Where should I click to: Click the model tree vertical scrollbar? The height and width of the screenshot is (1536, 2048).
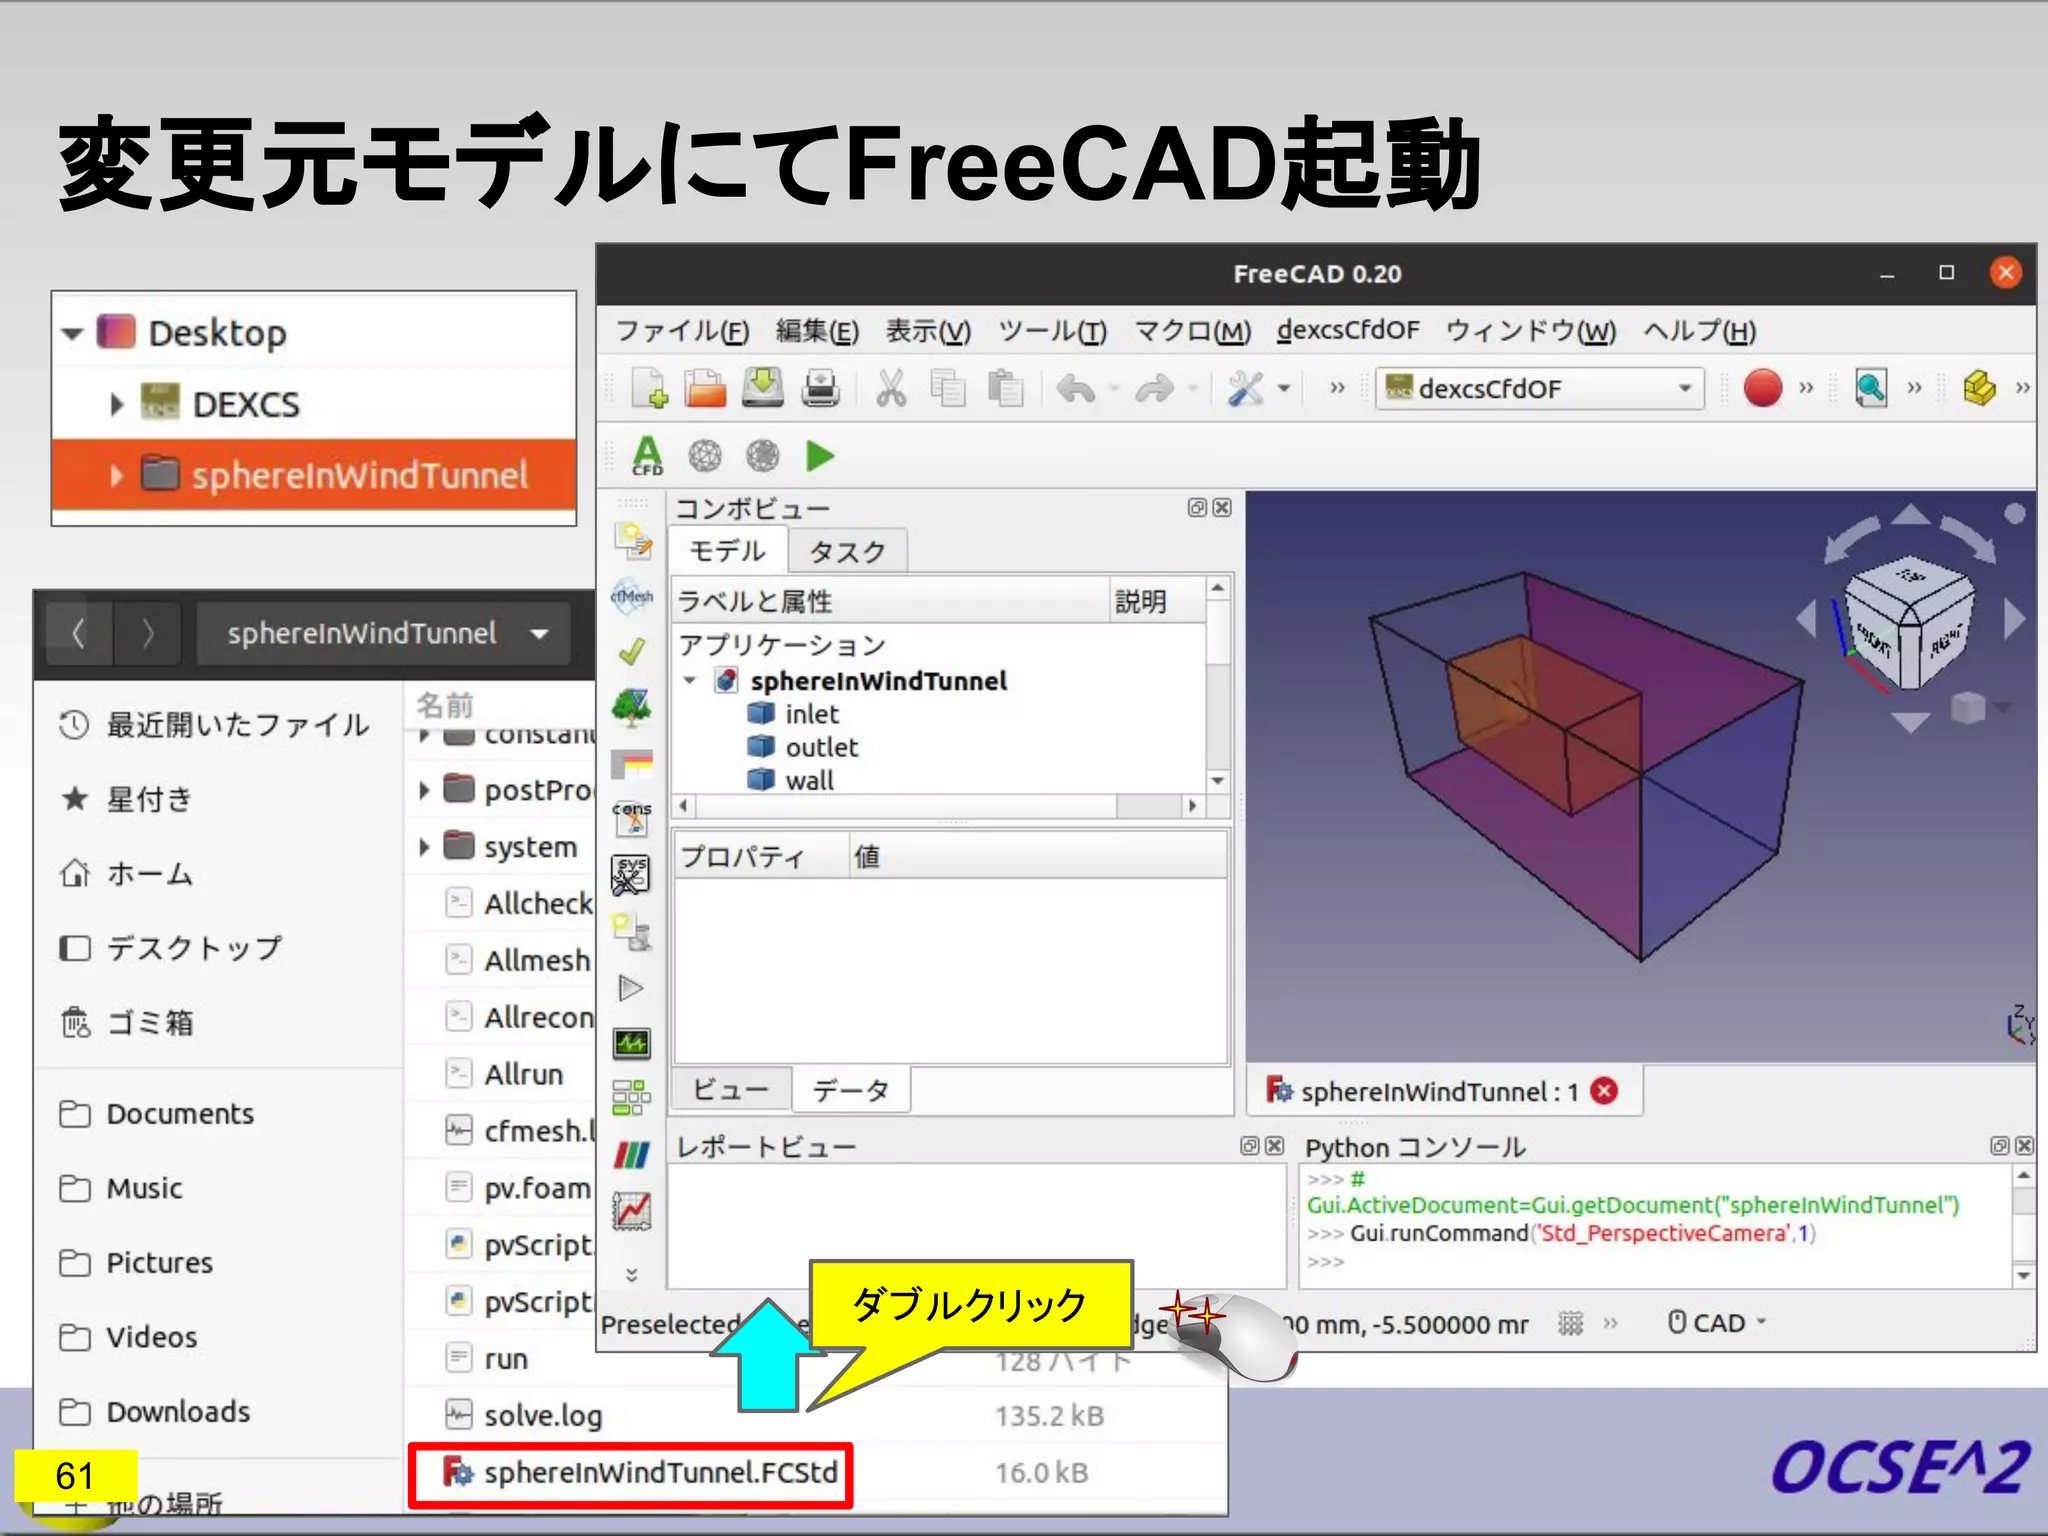(x=1217, y=684)
